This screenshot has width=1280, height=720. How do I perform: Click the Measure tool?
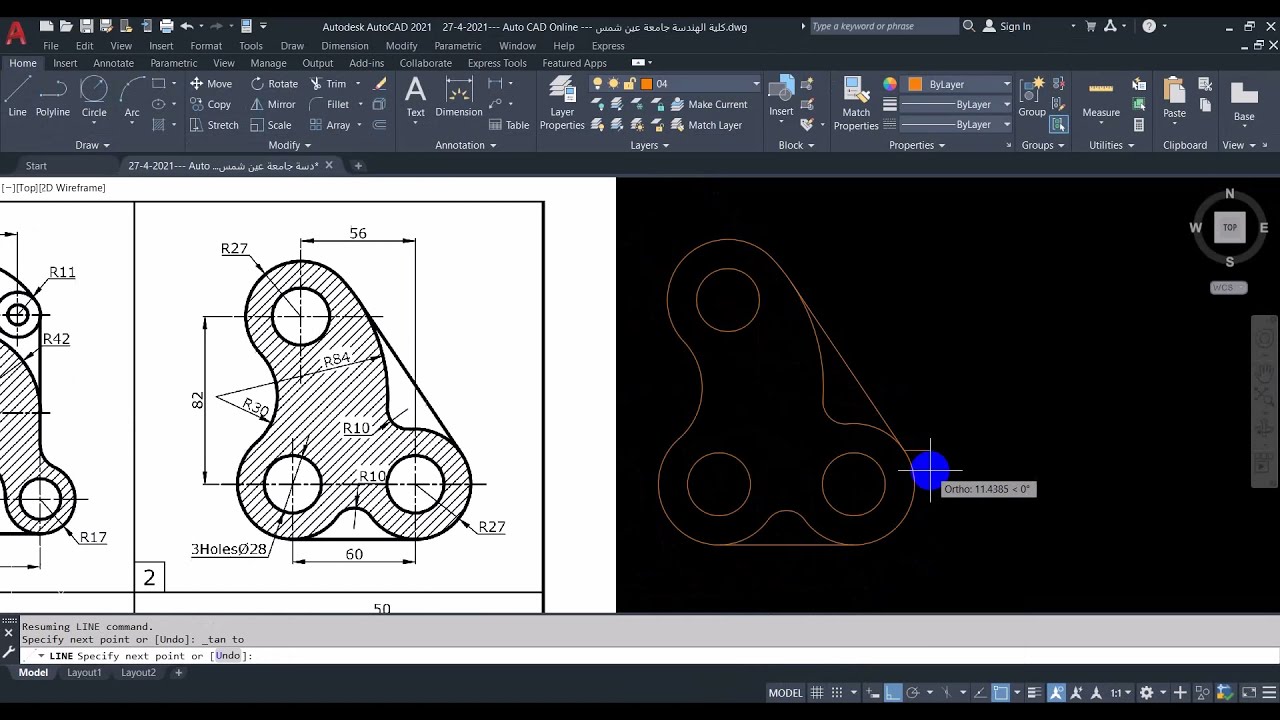(x=1101, y=98)
